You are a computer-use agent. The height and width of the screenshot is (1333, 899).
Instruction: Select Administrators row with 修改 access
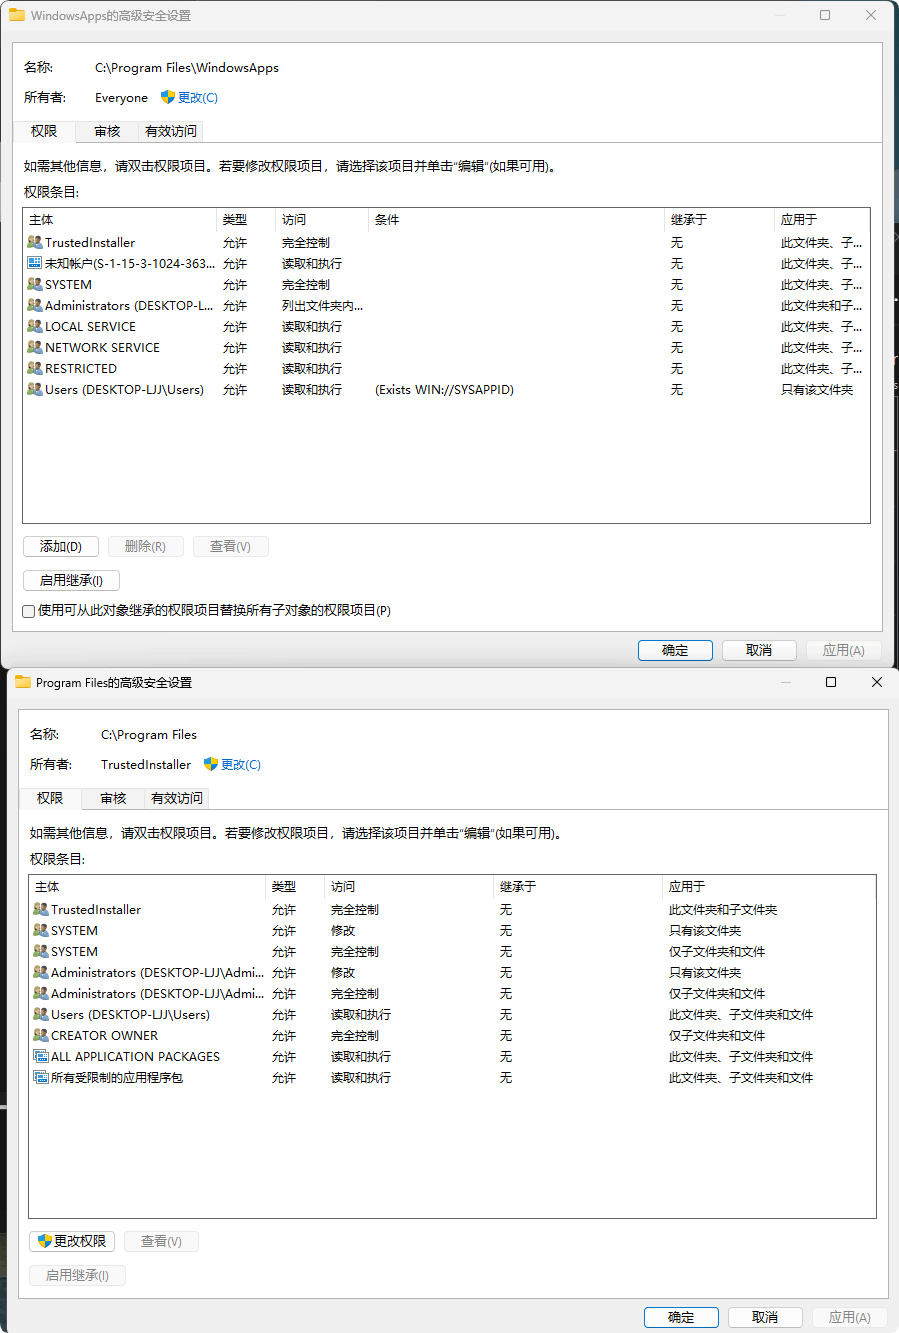452,973
